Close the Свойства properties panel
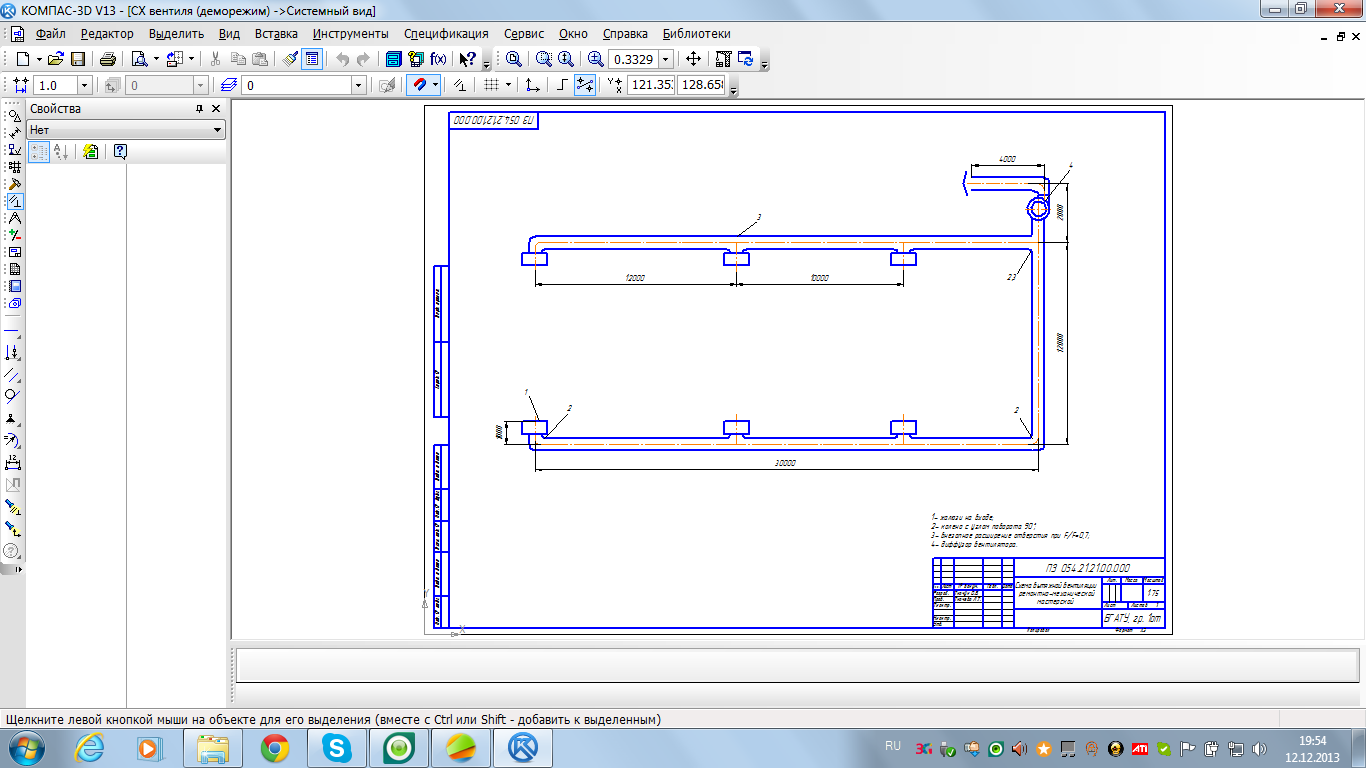This screenshot has height=768, width=1366. pyautogui.click(x=216, y=109)
